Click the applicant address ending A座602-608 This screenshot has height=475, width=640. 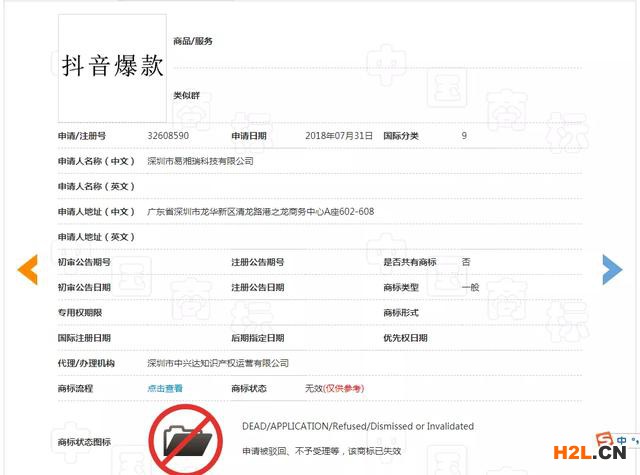pos(260,212)
